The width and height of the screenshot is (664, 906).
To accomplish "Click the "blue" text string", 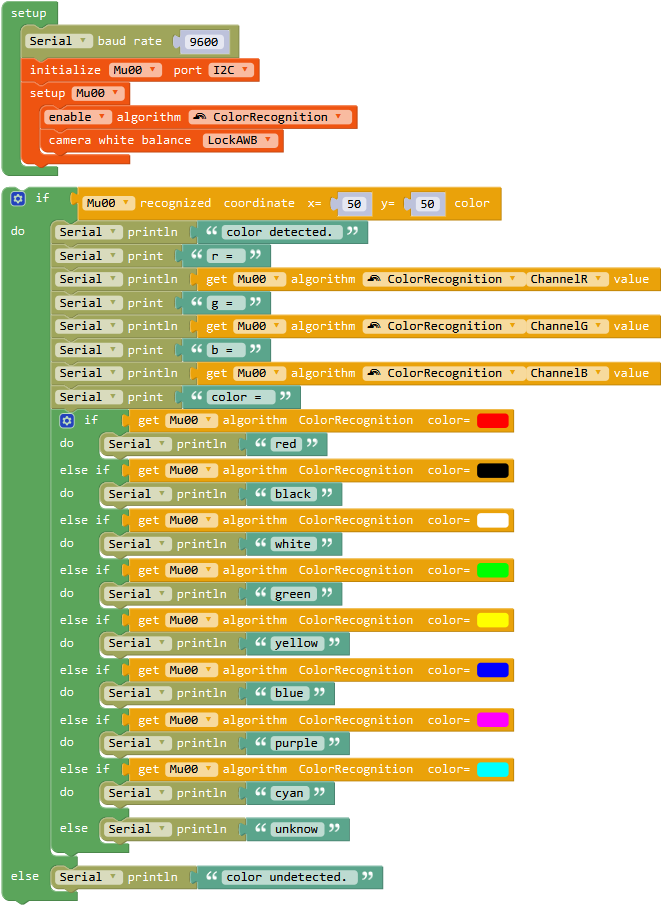I will [x=290, y=693].
